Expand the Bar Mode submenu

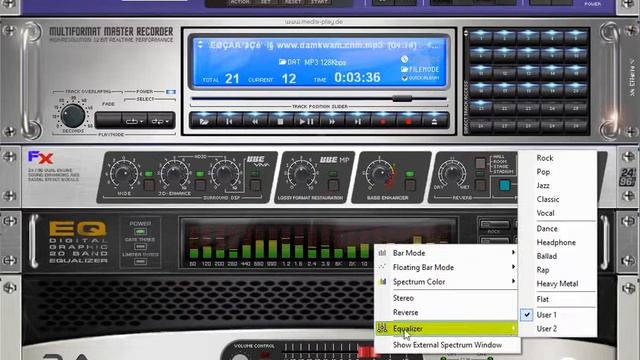point(446,253)
